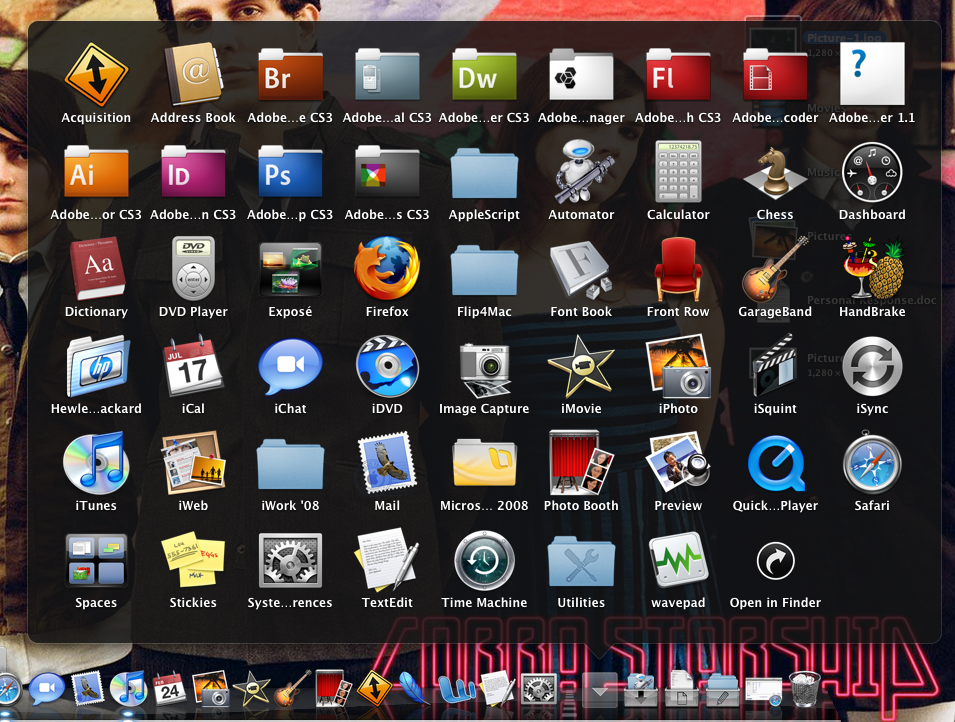The height and width of the screenshot is (722, 955).
Task: Open the Calculator app
Action: [x=678, y=171]
